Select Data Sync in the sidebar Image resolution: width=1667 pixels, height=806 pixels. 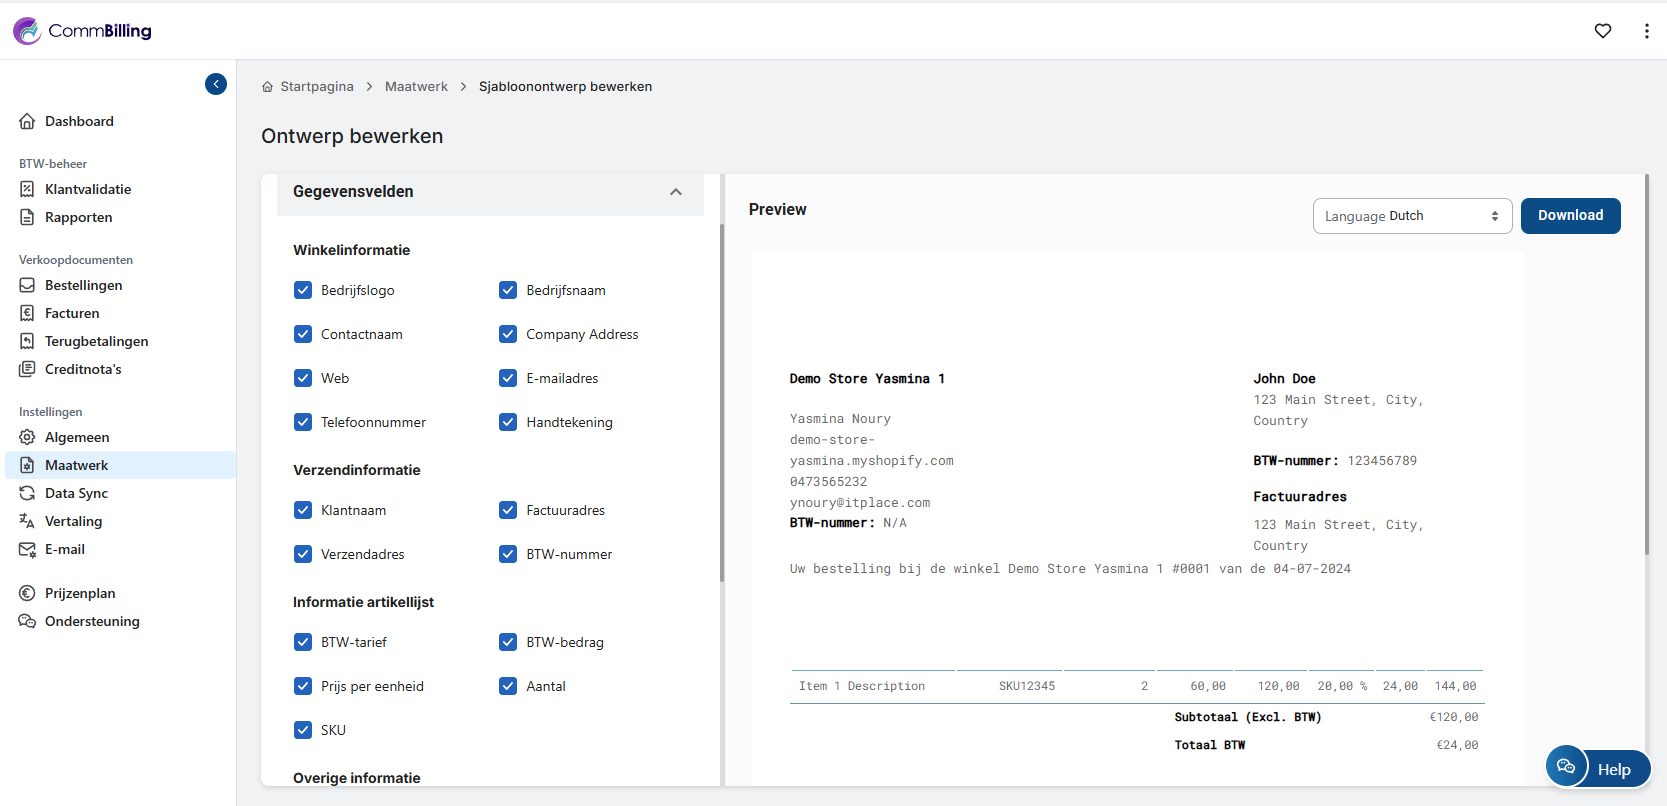(x=76, y=493)
